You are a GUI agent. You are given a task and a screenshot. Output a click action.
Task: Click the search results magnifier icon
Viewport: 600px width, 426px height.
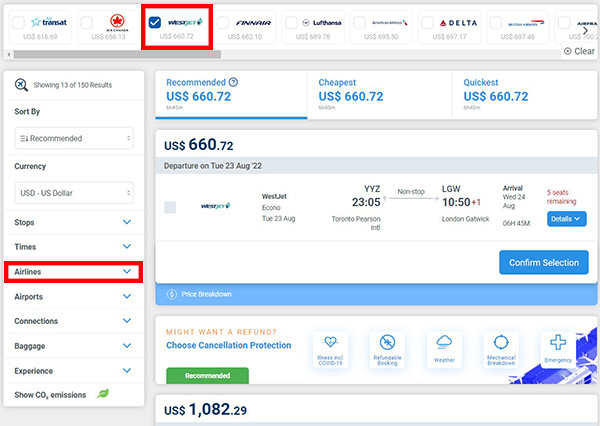21,85
